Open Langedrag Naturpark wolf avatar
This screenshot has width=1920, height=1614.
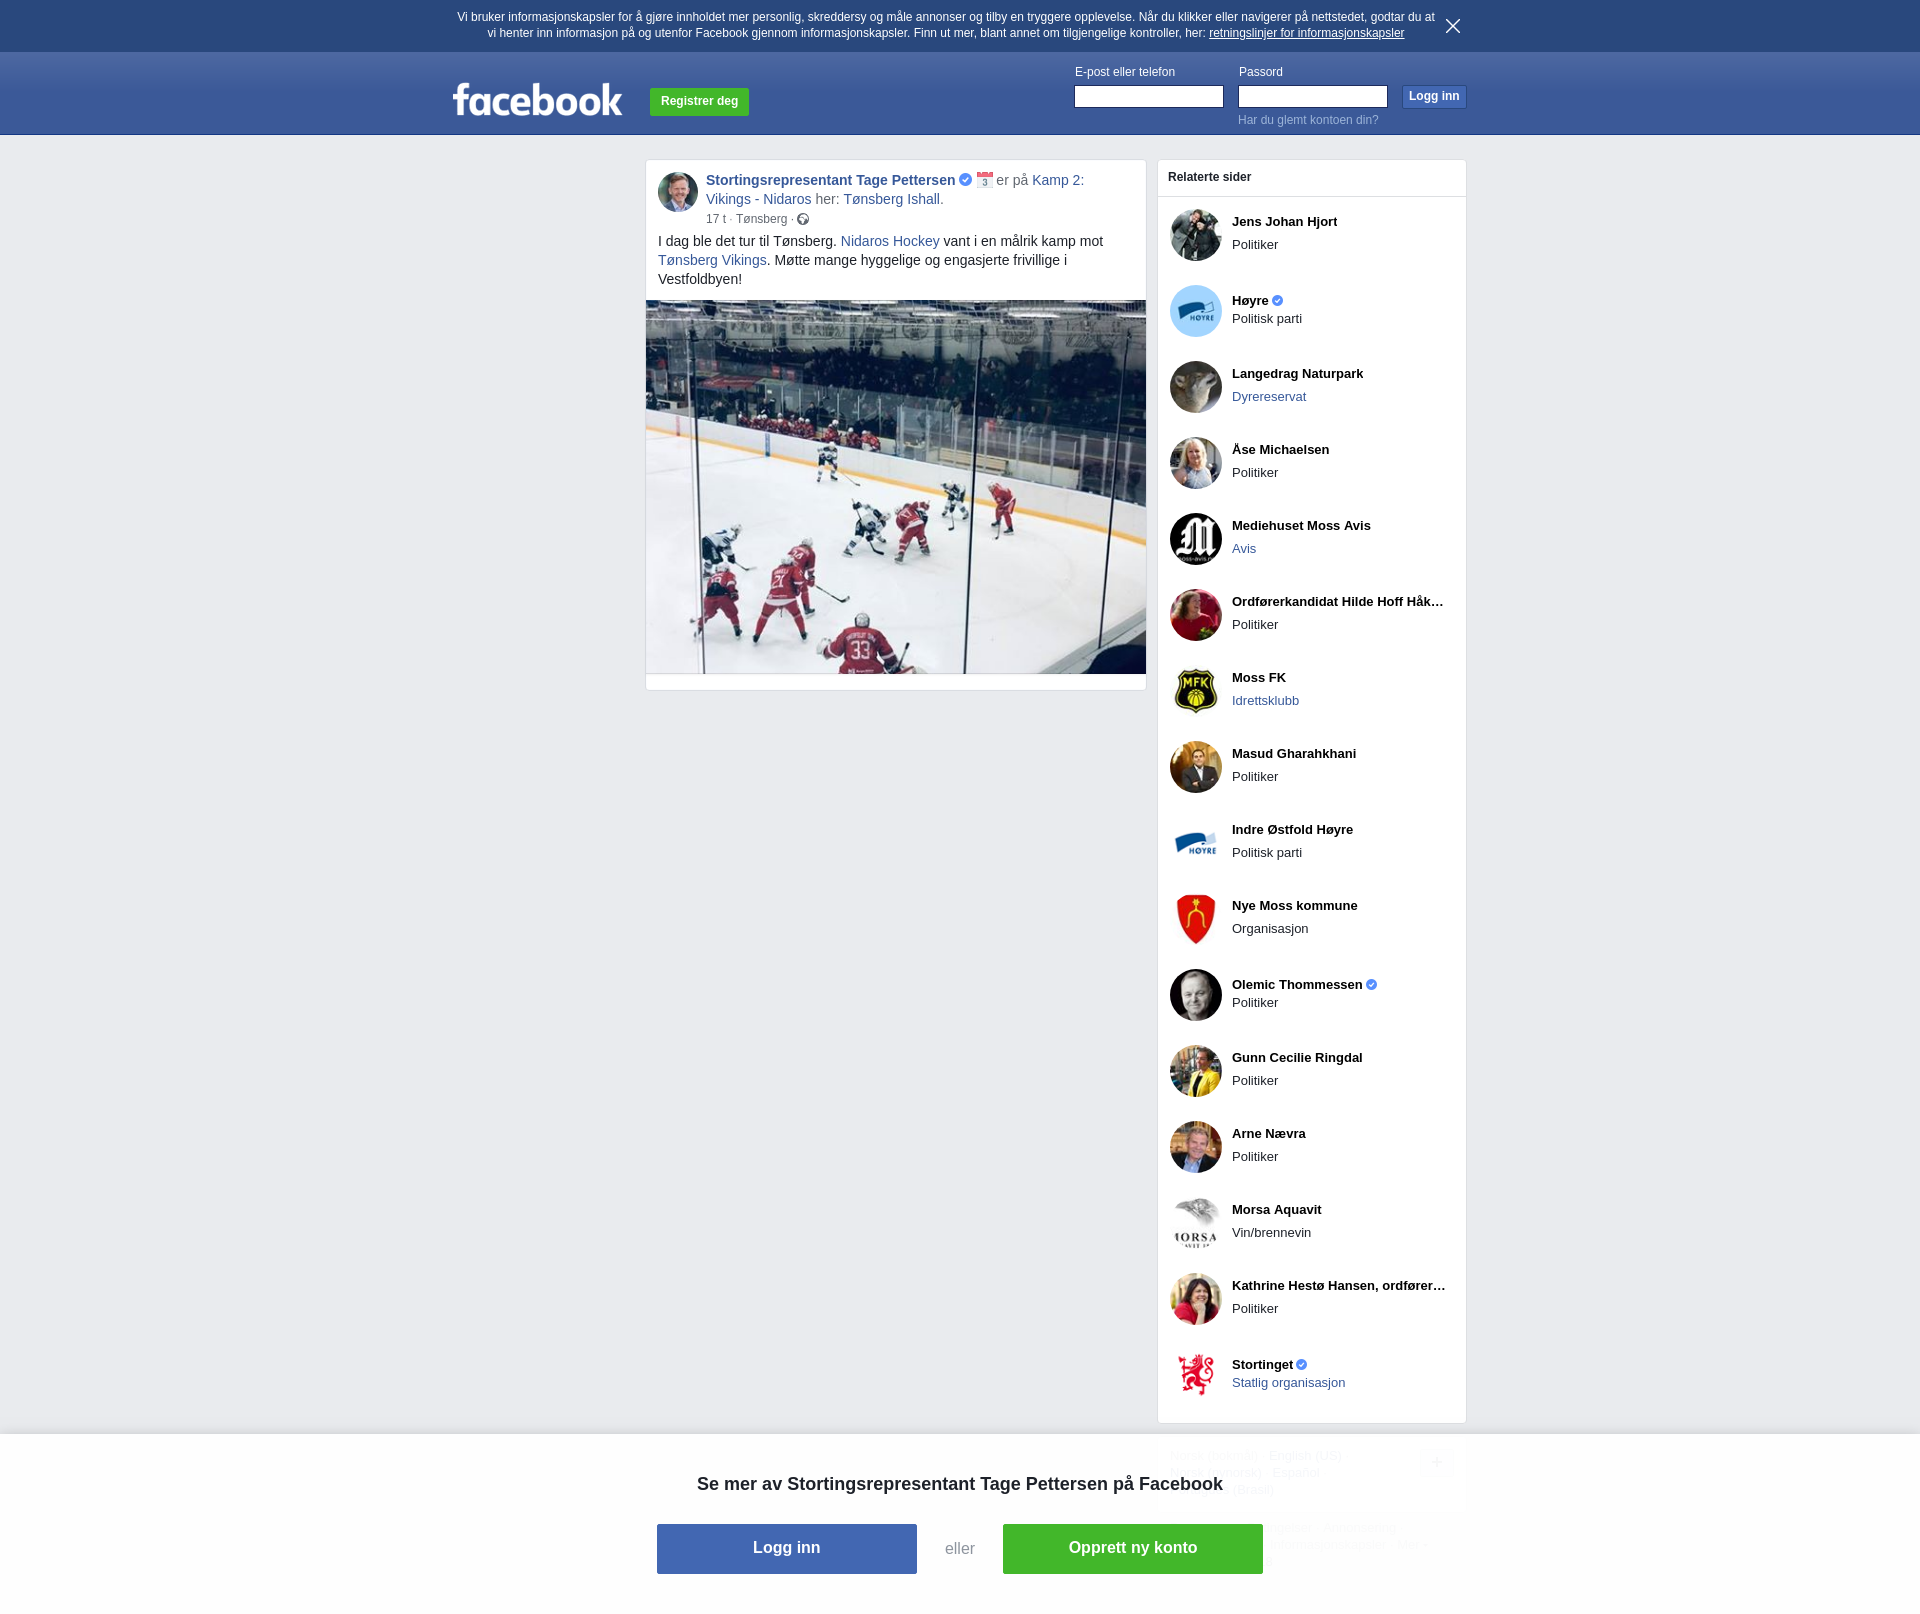(1196, 387)
